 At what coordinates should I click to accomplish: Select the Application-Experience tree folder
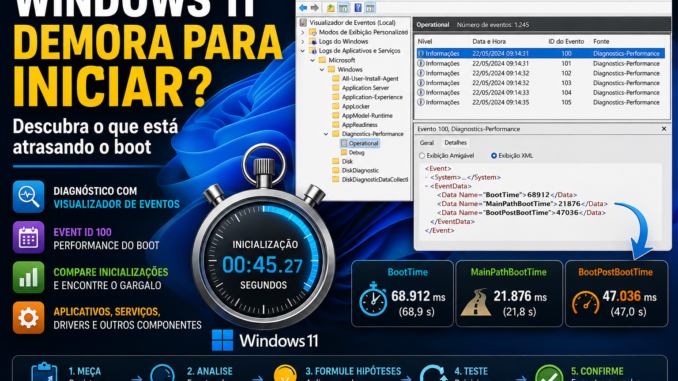[x=372, y=97]
